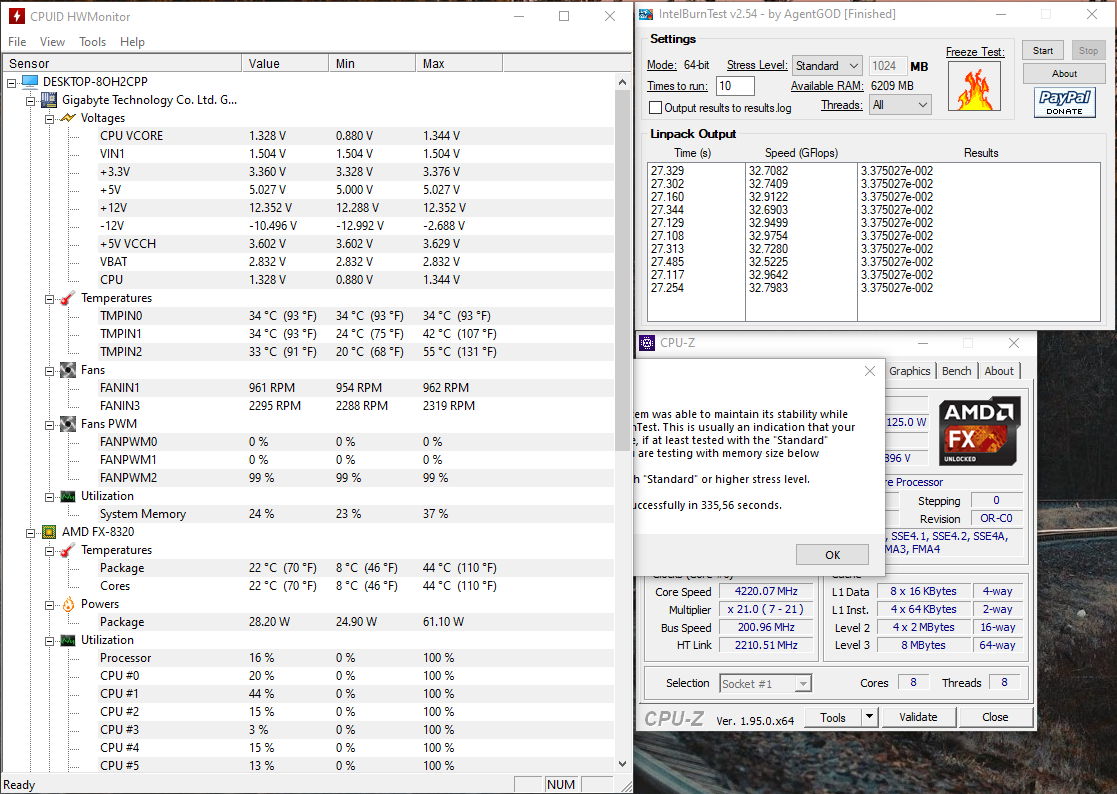The image size is (1117, 794).
Task: Click the Stop button in IntelBurnTest
Action: [1088, 51]
